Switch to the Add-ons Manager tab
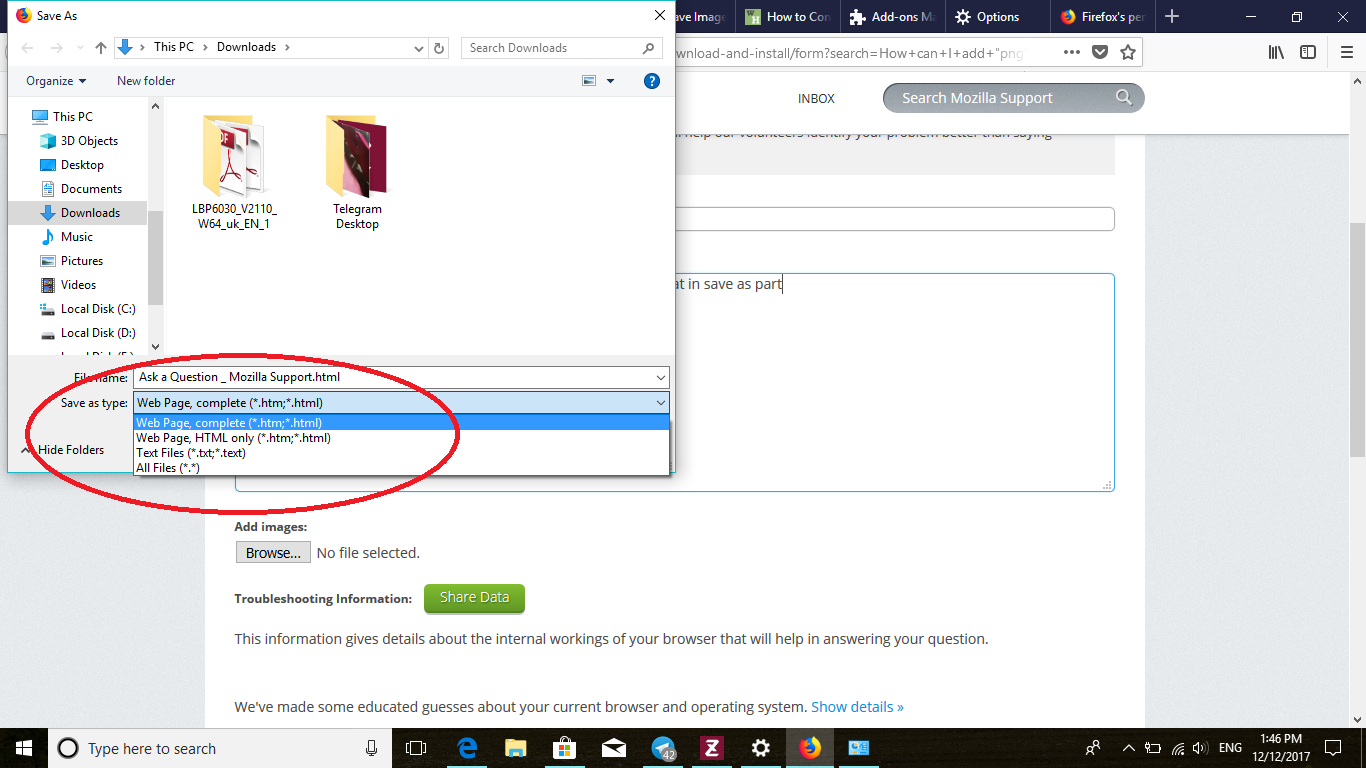1366x768 pixels. (x=891, y=17)
